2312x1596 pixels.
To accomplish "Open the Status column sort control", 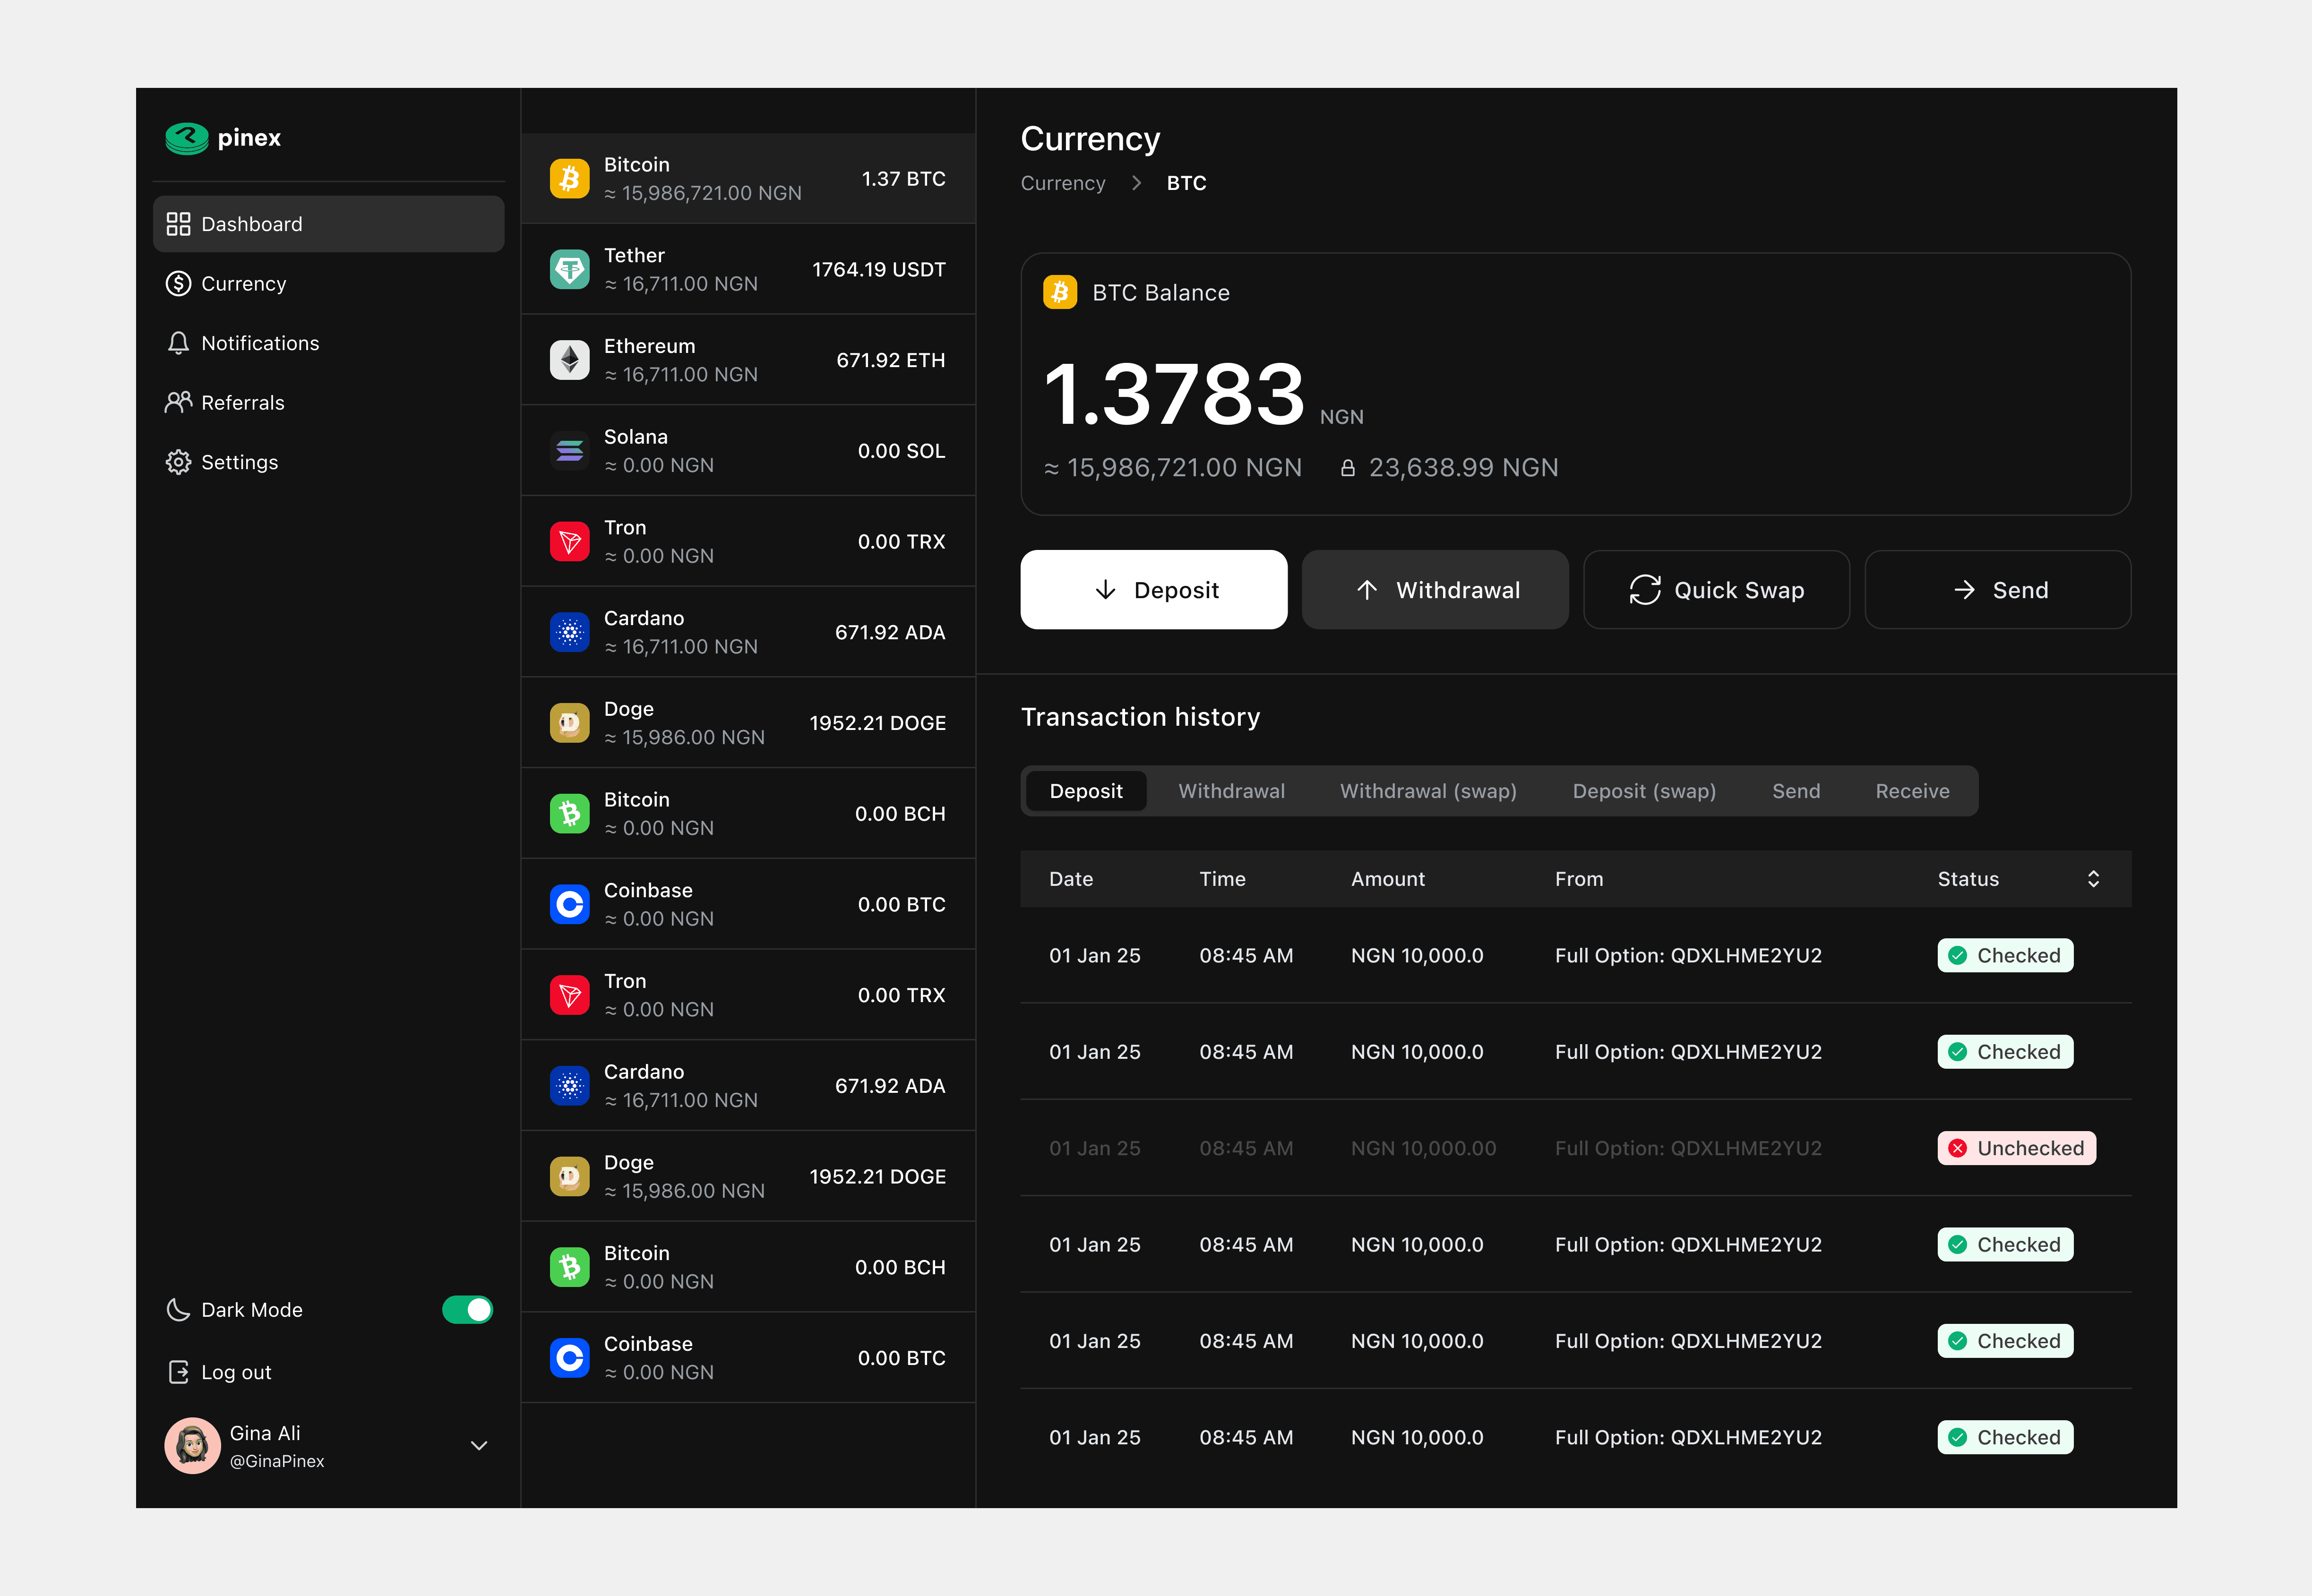I will tap(2094, 878).
